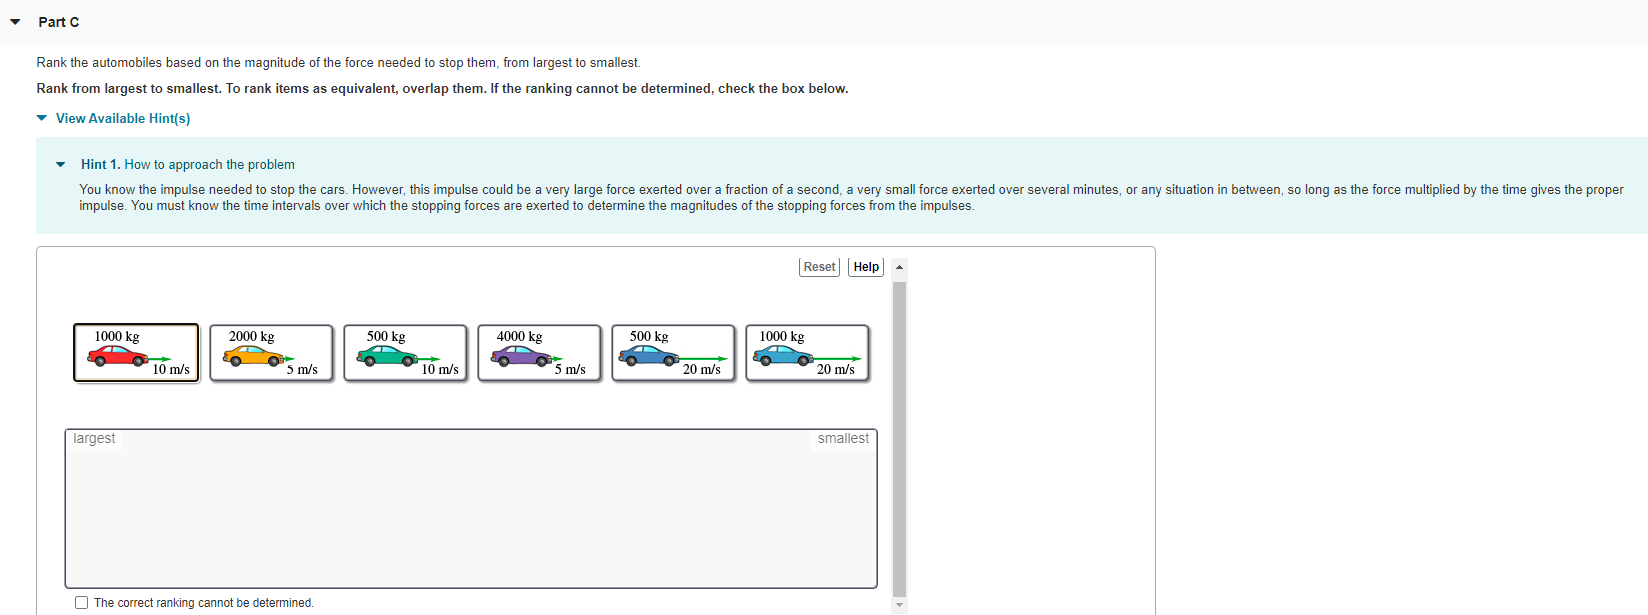Click the Part C heading text
This screenshot has height=615, width=1648.
[59, 22]
